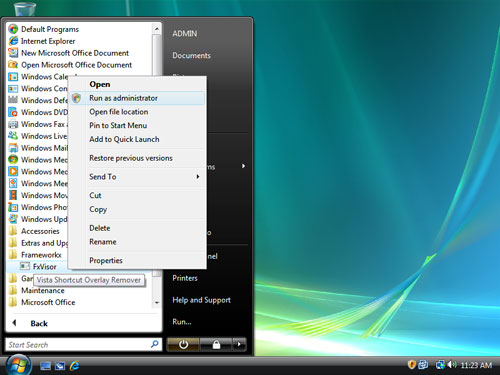The height and width of the screenshot is (375, 500).
Task: Choose Open file location
Action: coord(137,112)
